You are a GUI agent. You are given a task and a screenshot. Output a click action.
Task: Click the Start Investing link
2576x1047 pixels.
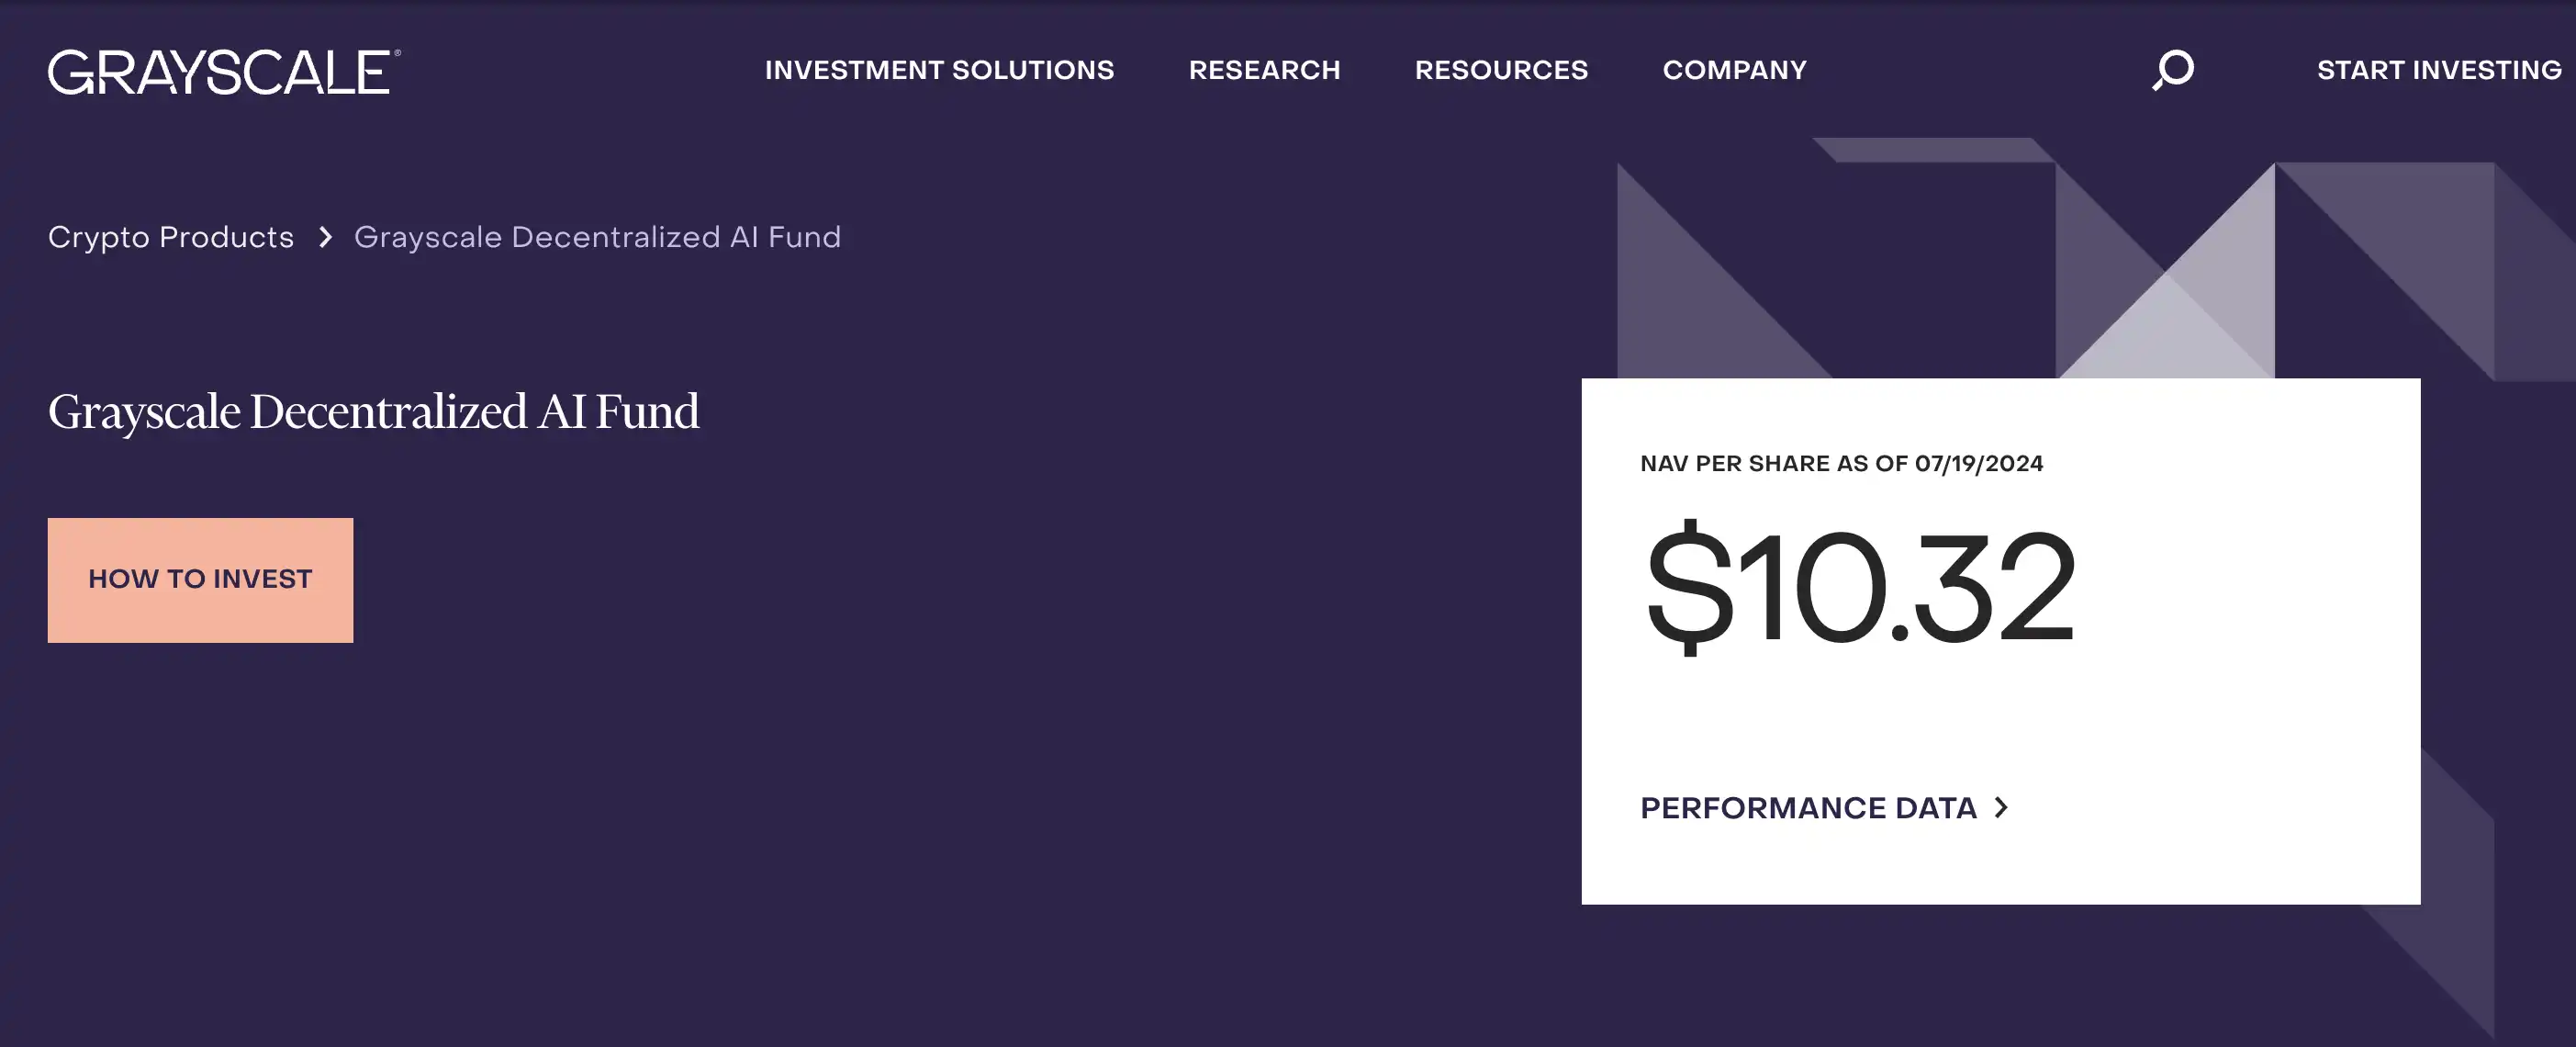point(2438,70)
